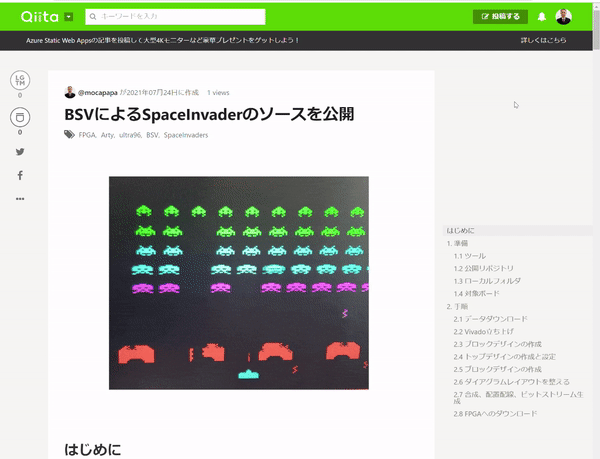The image size is (600, 459).
Task: Select the FPGA tag
Action: [x=87, y=134]
